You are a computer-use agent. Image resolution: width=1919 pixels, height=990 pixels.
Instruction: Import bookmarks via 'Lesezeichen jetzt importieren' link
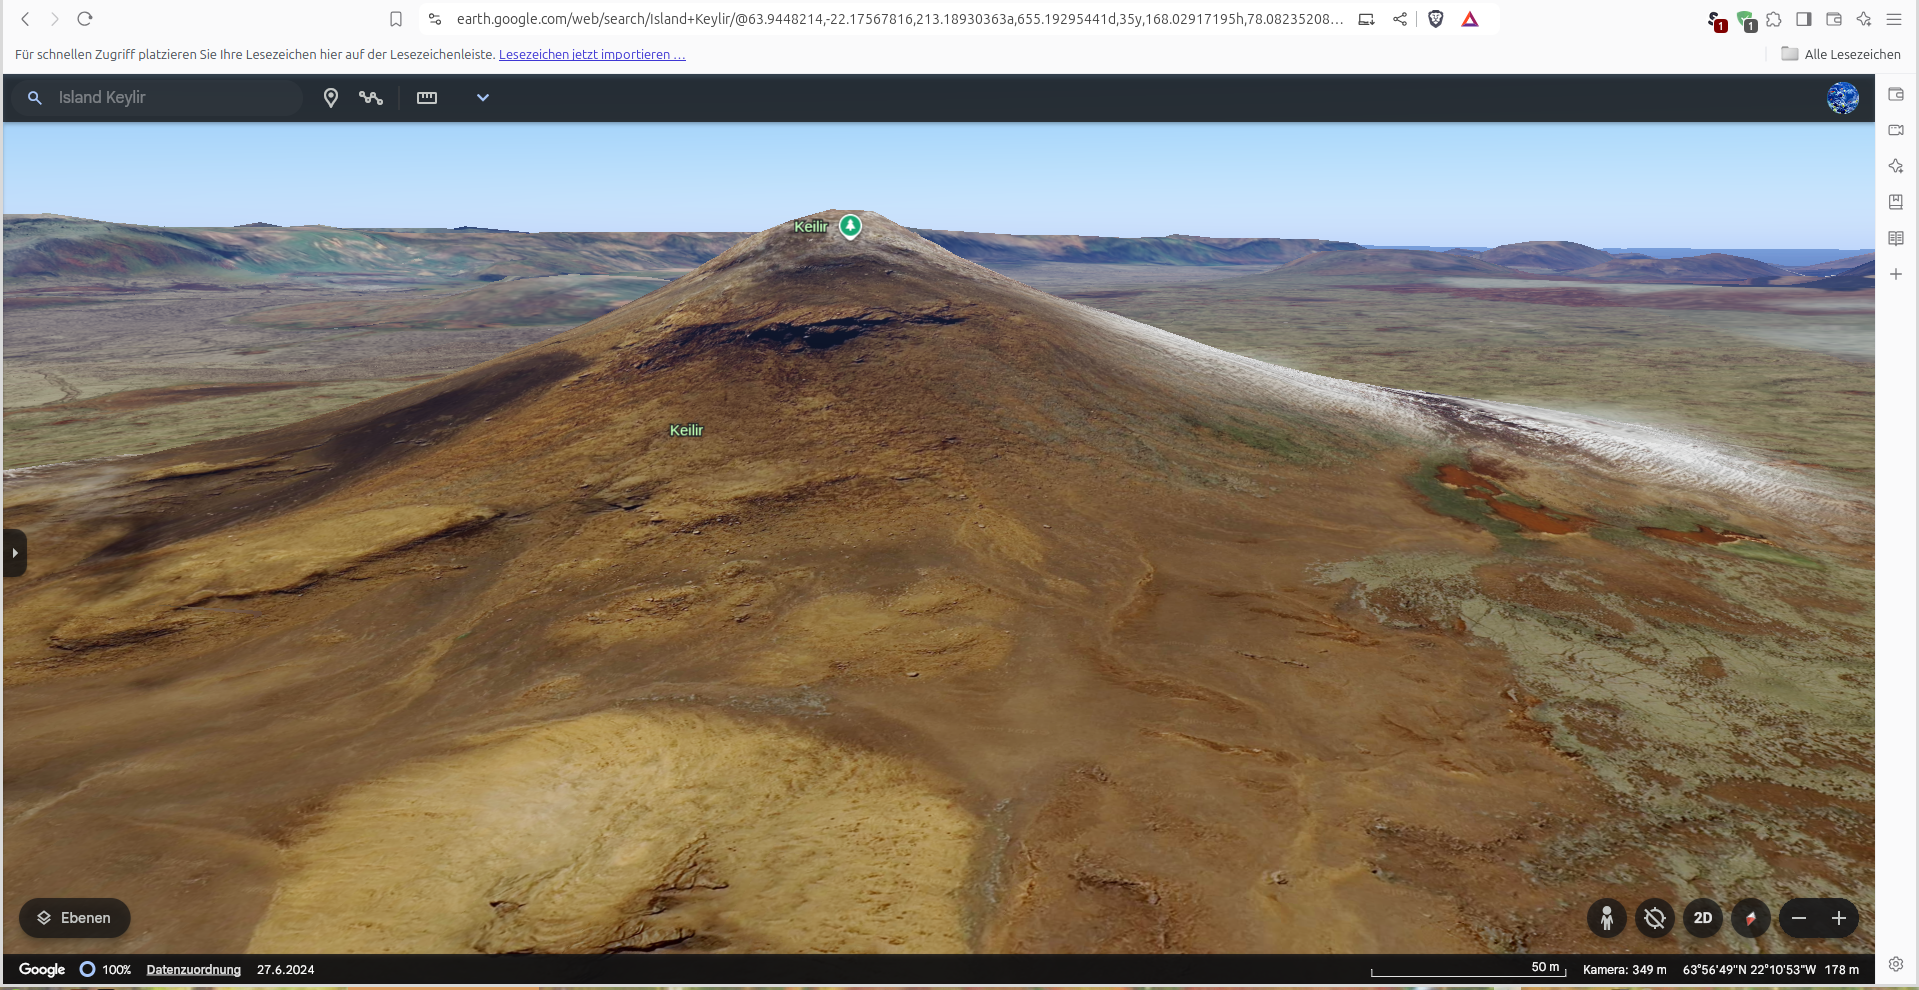[x=592, y=55]
